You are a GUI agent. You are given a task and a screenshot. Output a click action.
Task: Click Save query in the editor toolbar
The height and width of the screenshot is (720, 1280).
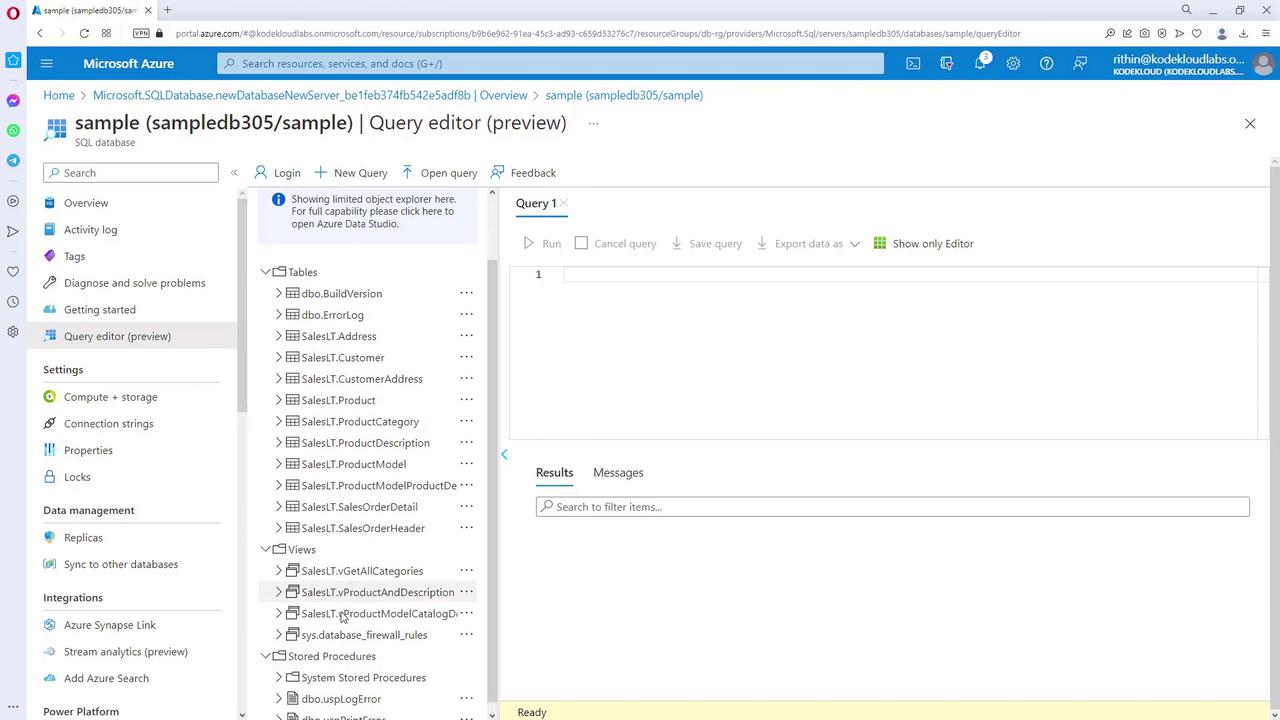pos(706,243)
